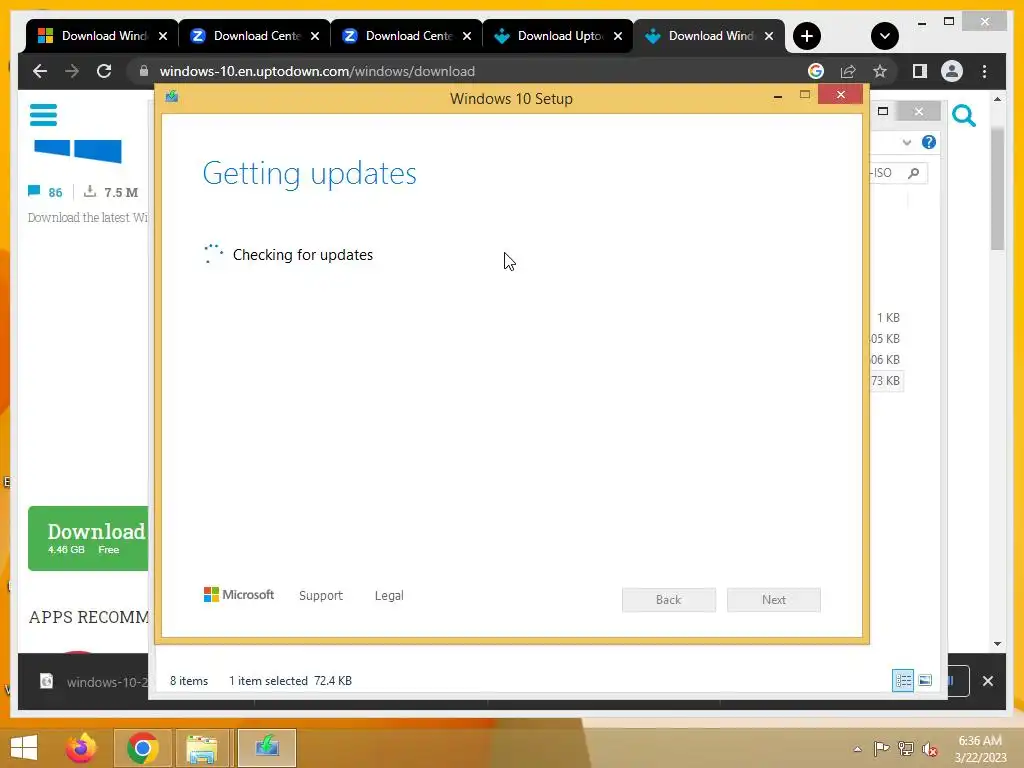Click the Uptodown search magnifier icon

pyautogui.click(x=963, y=116)
